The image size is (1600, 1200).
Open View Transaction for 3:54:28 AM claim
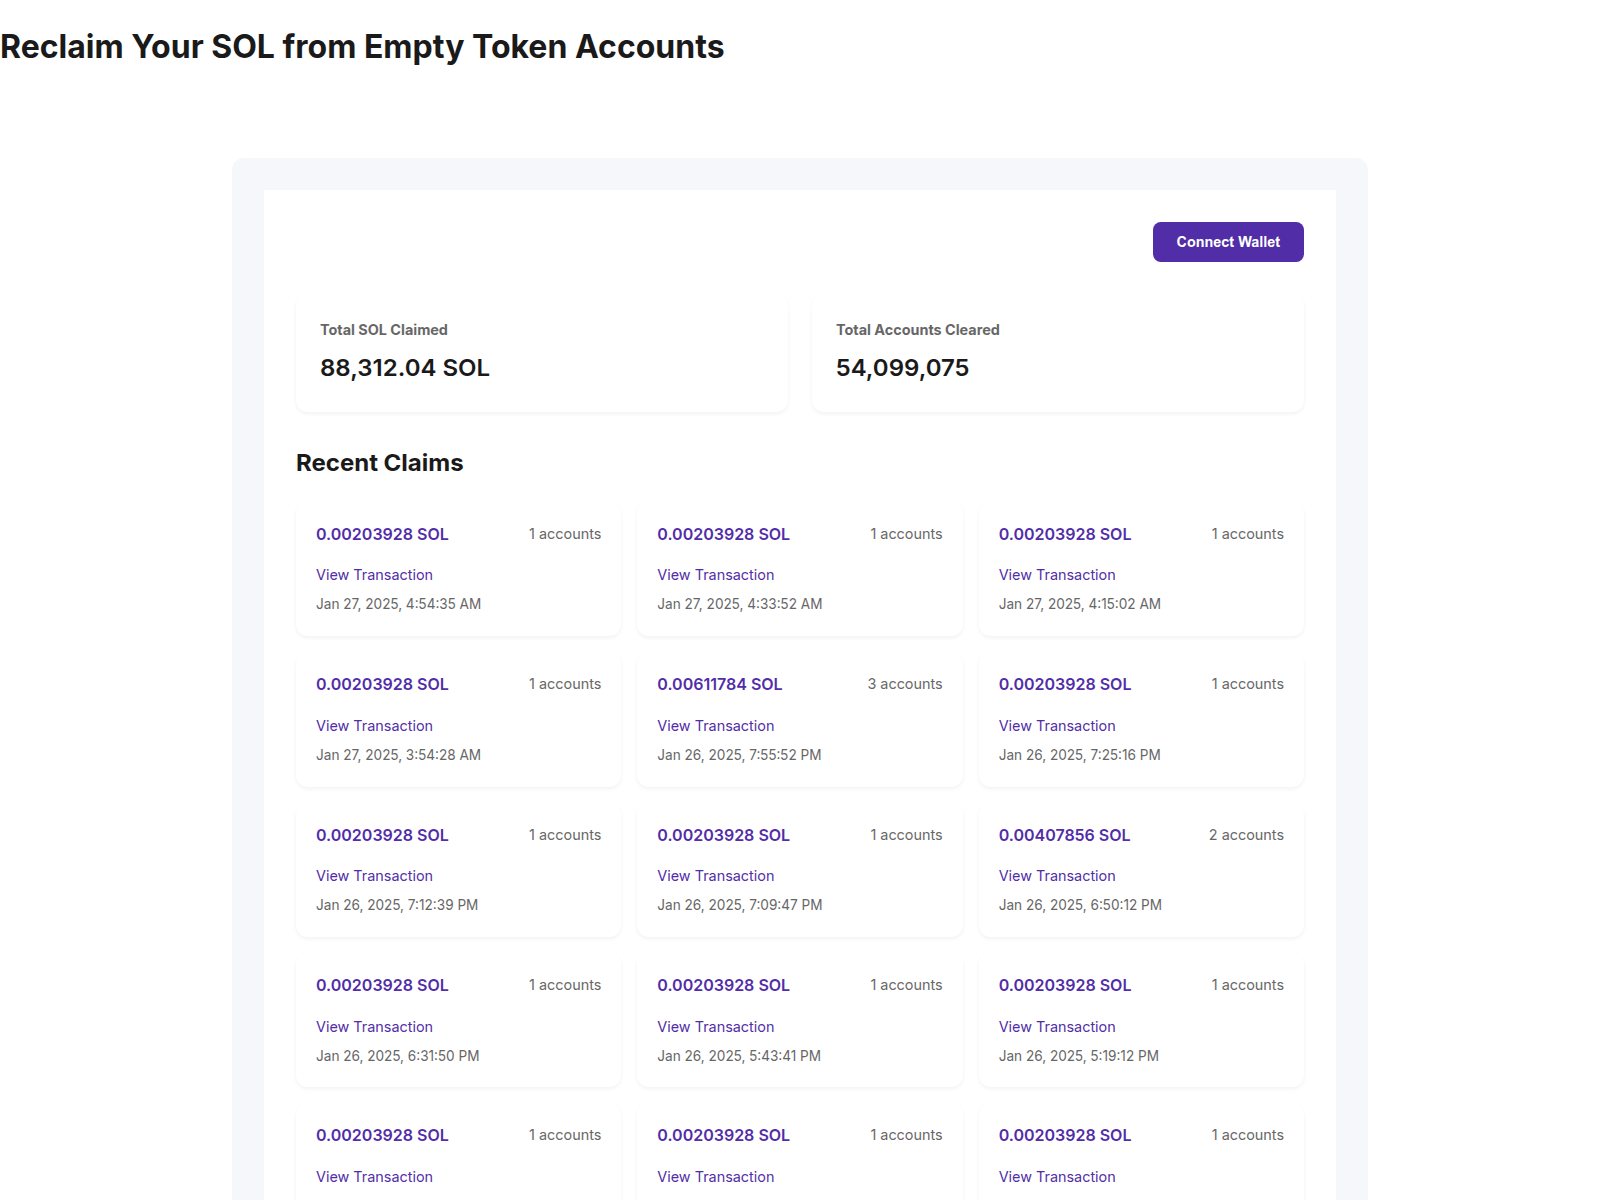click(374, 726)
